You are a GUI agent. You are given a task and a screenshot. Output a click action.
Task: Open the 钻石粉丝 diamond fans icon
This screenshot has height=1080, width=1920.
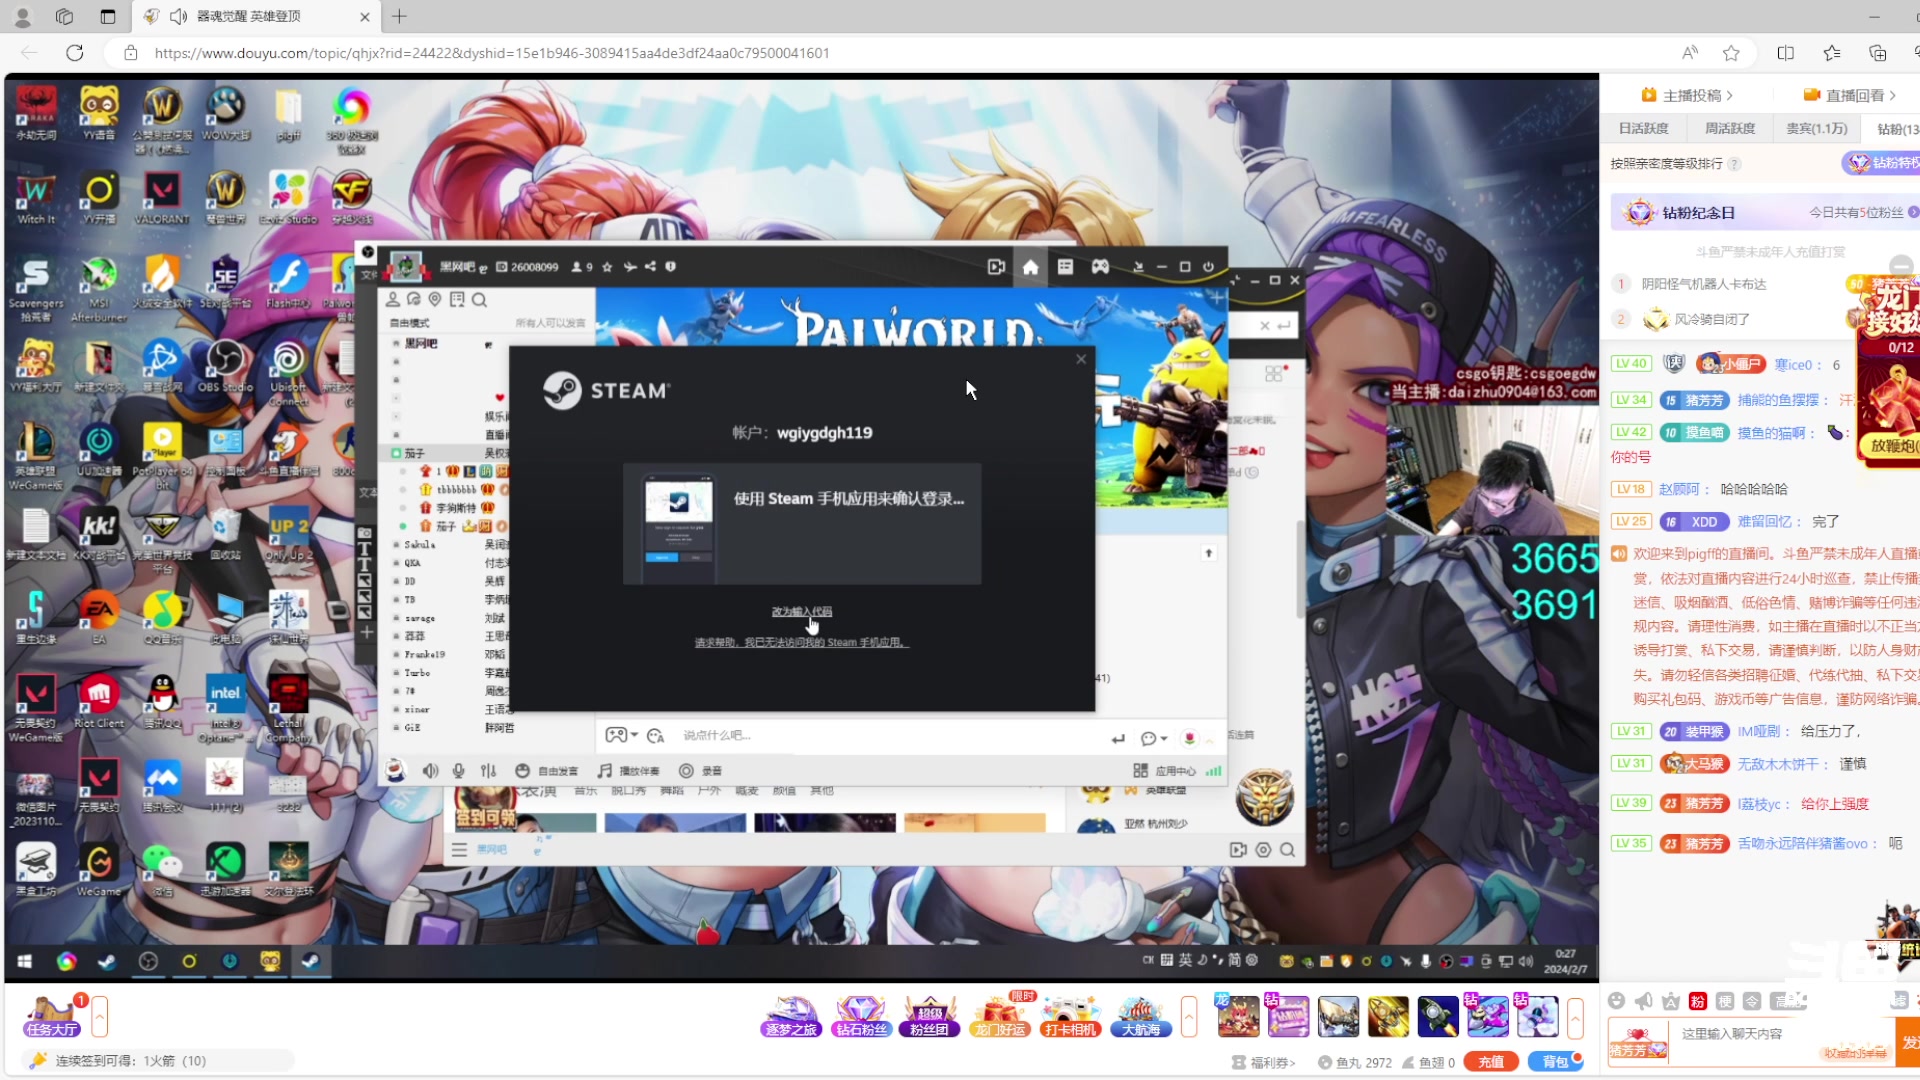point(861,1017)
